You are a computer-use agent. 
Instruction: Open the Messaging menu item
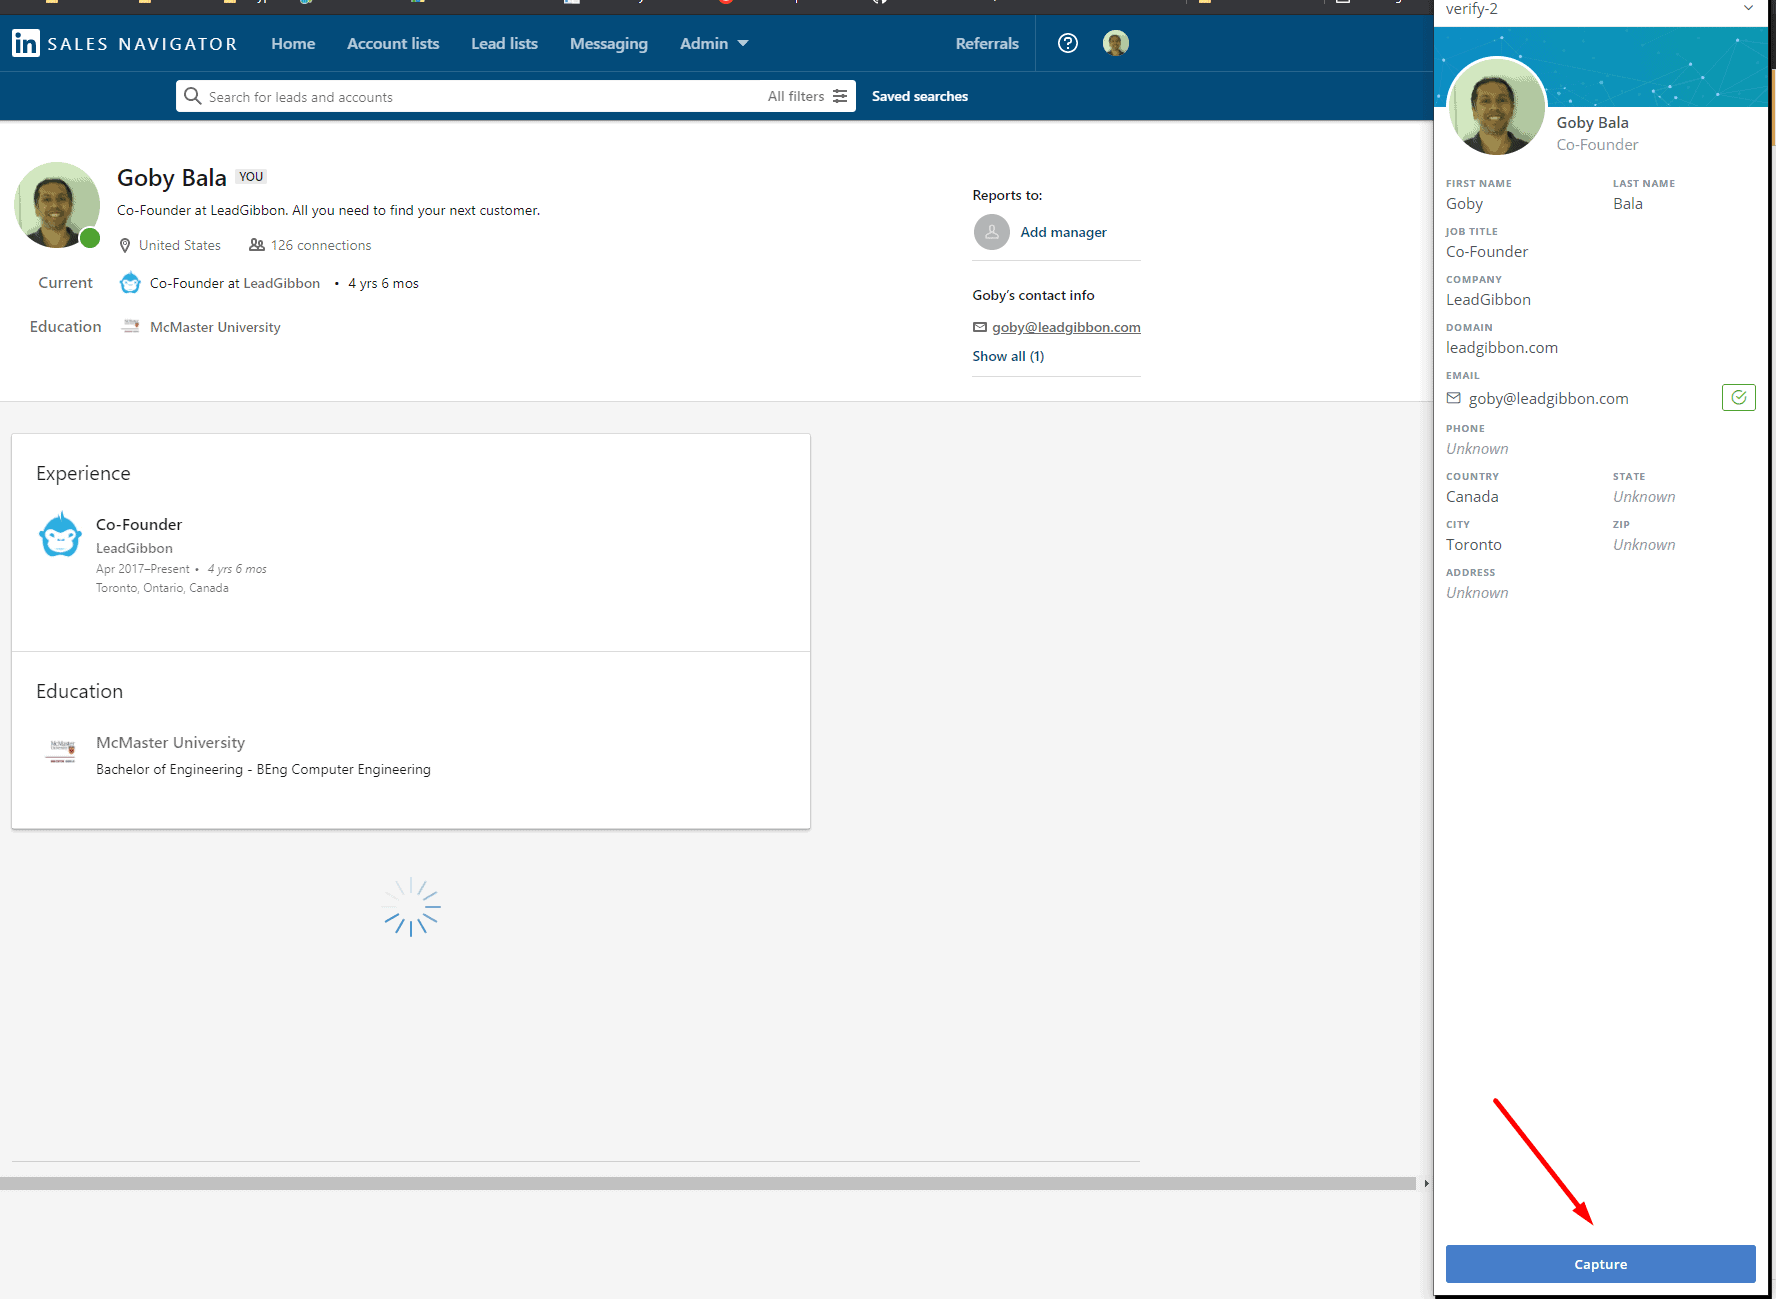608,43
